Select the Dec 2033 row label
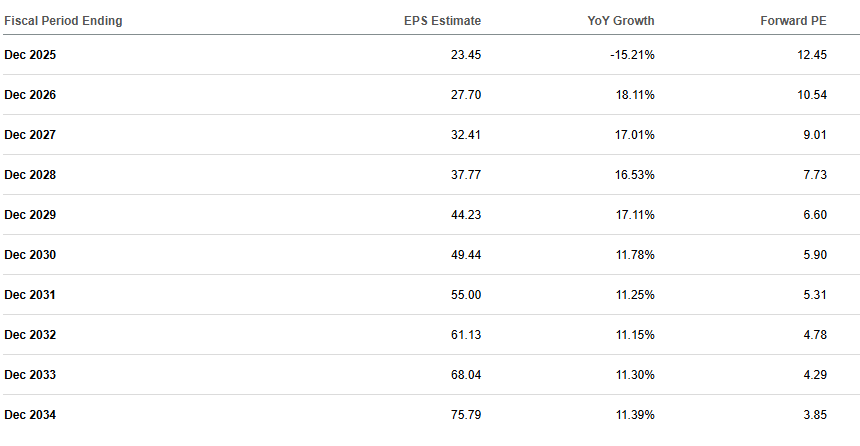 (30, 375)
